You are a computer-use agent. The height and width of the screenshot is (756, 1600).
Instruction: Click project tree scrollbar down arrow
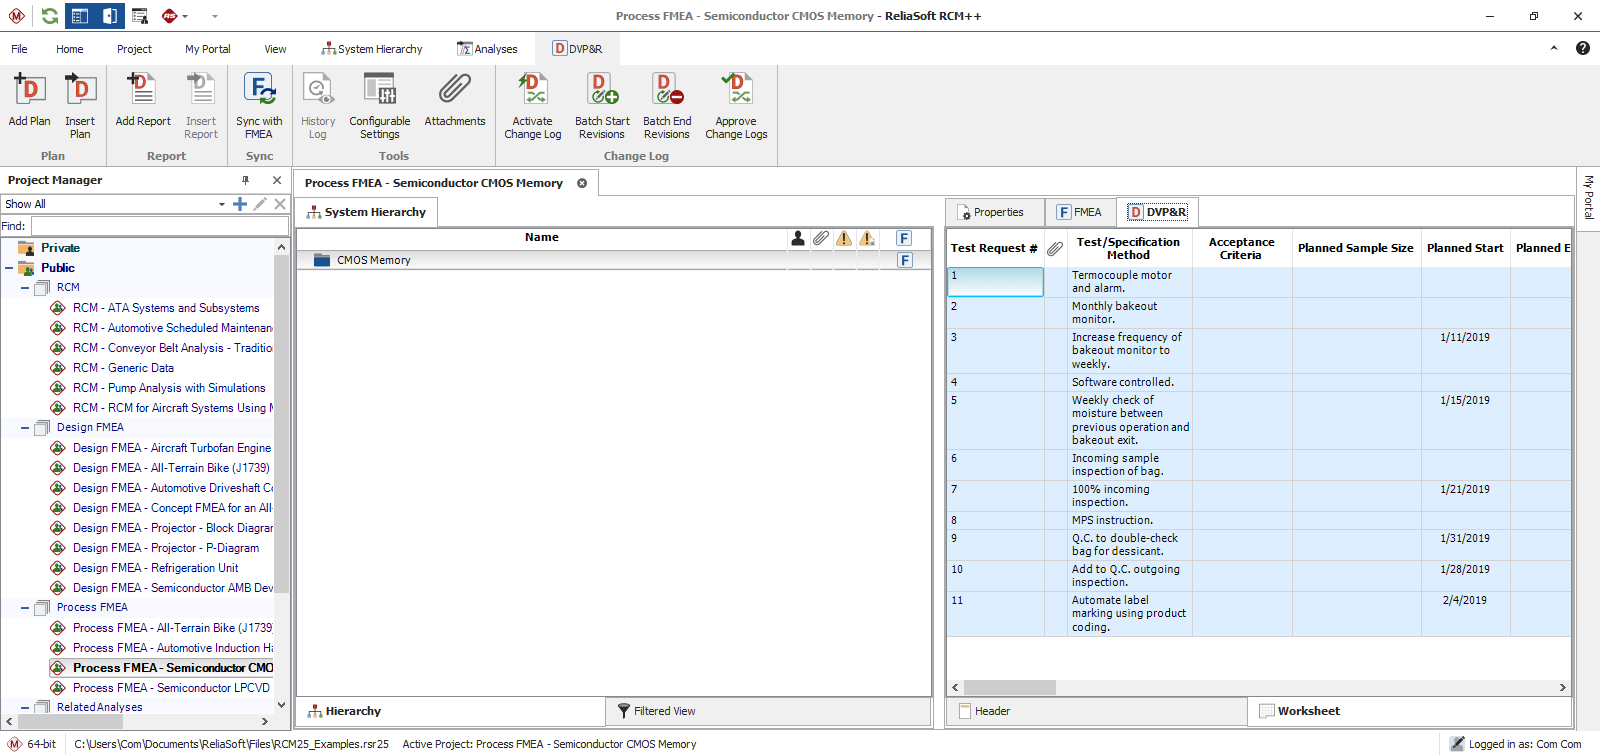coord(281,704)
